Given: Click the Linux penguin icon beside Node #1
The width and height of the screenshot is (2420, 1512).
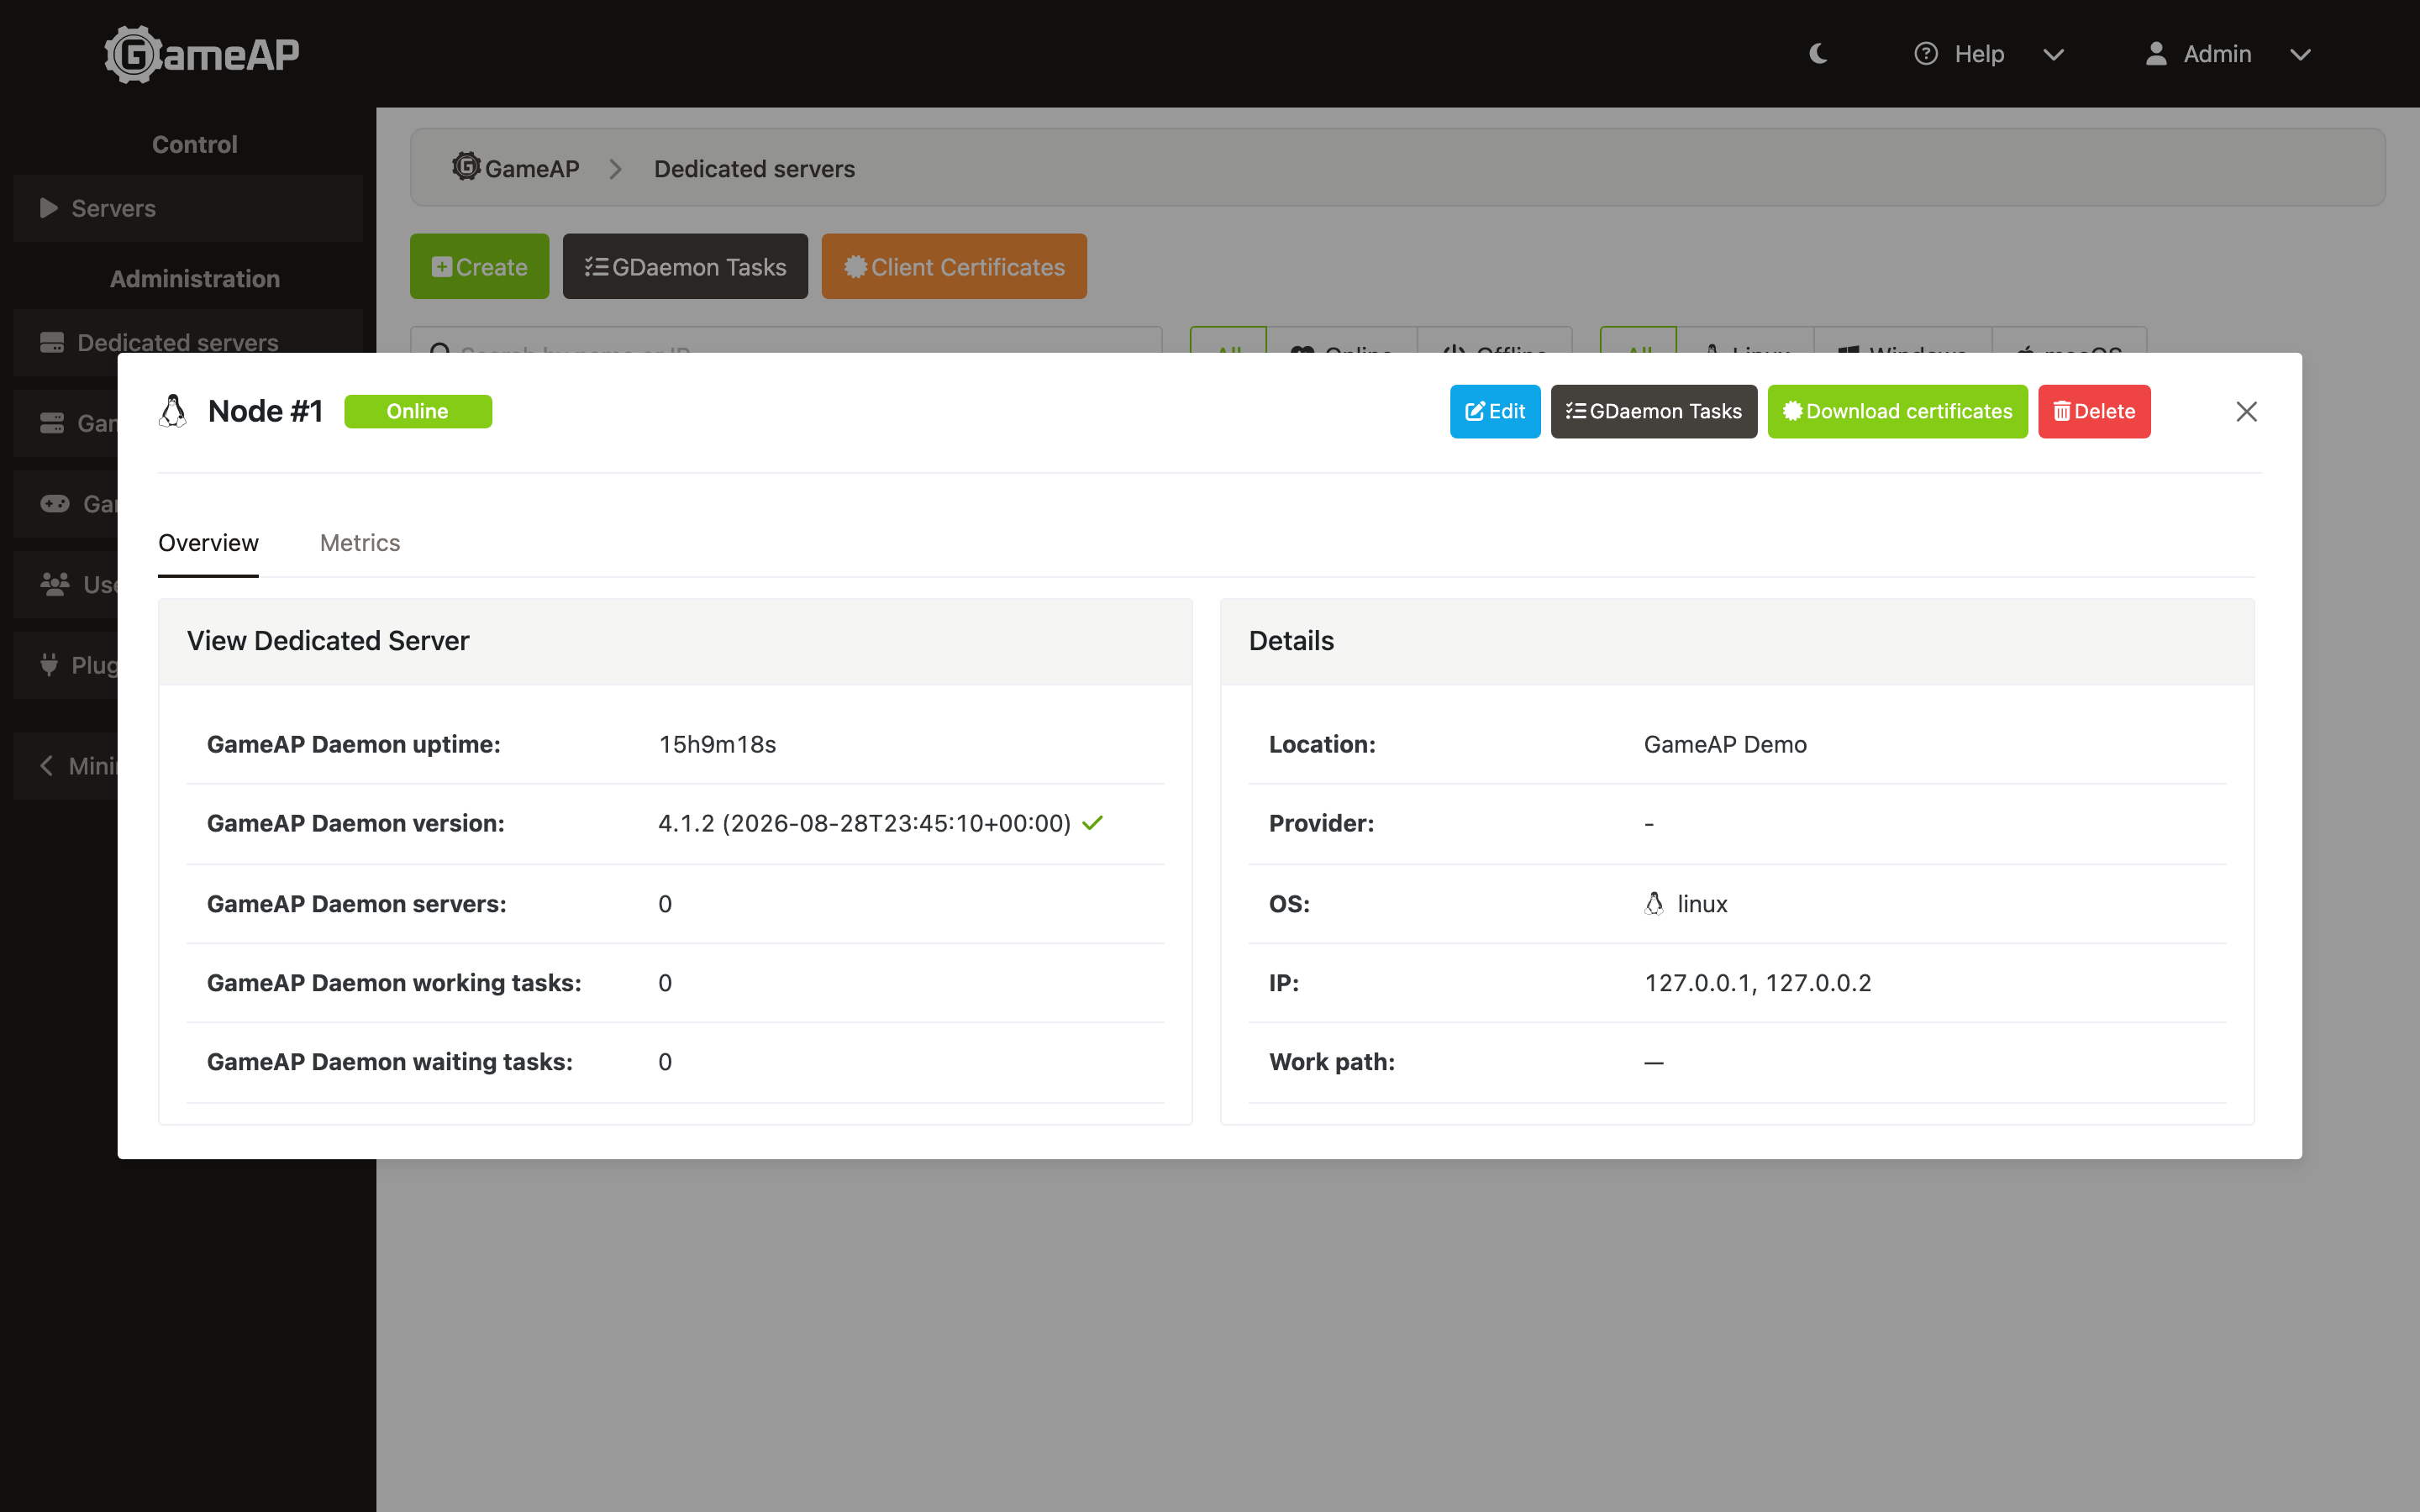Looking at the screenshot, I should (173, 411).
